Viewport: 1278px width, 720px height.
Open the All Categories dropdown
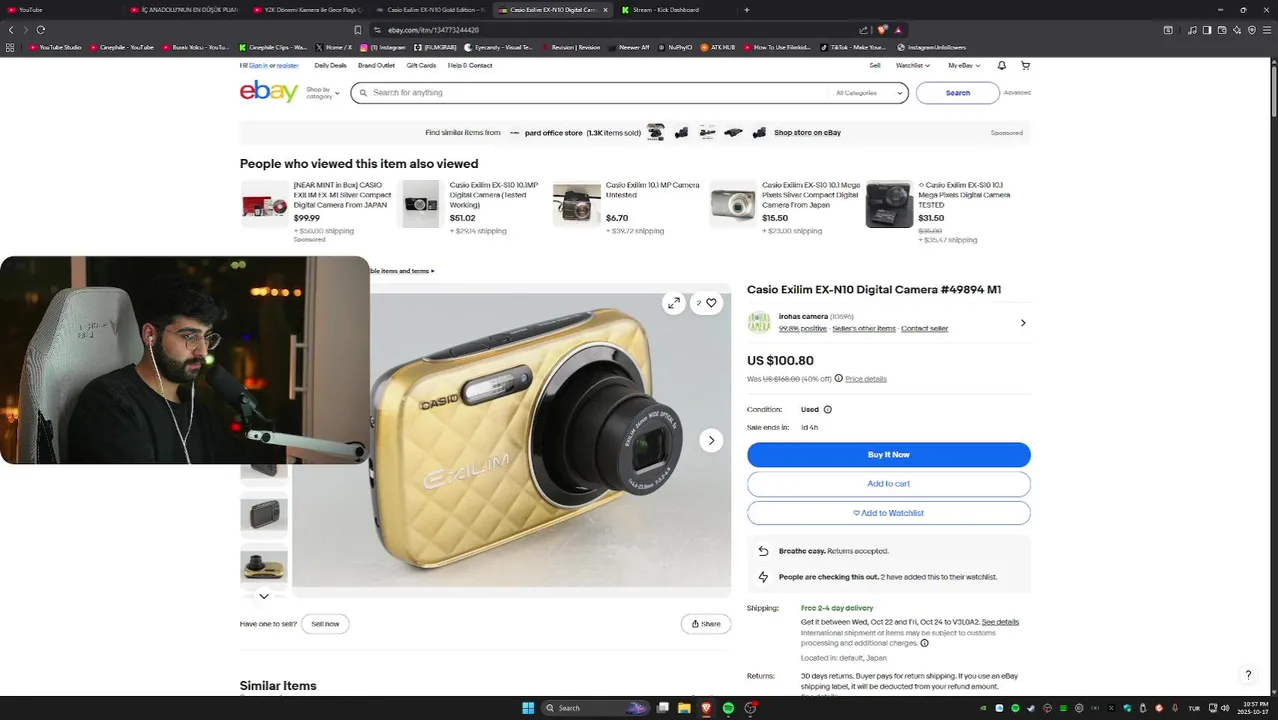[x=869, y=93]
